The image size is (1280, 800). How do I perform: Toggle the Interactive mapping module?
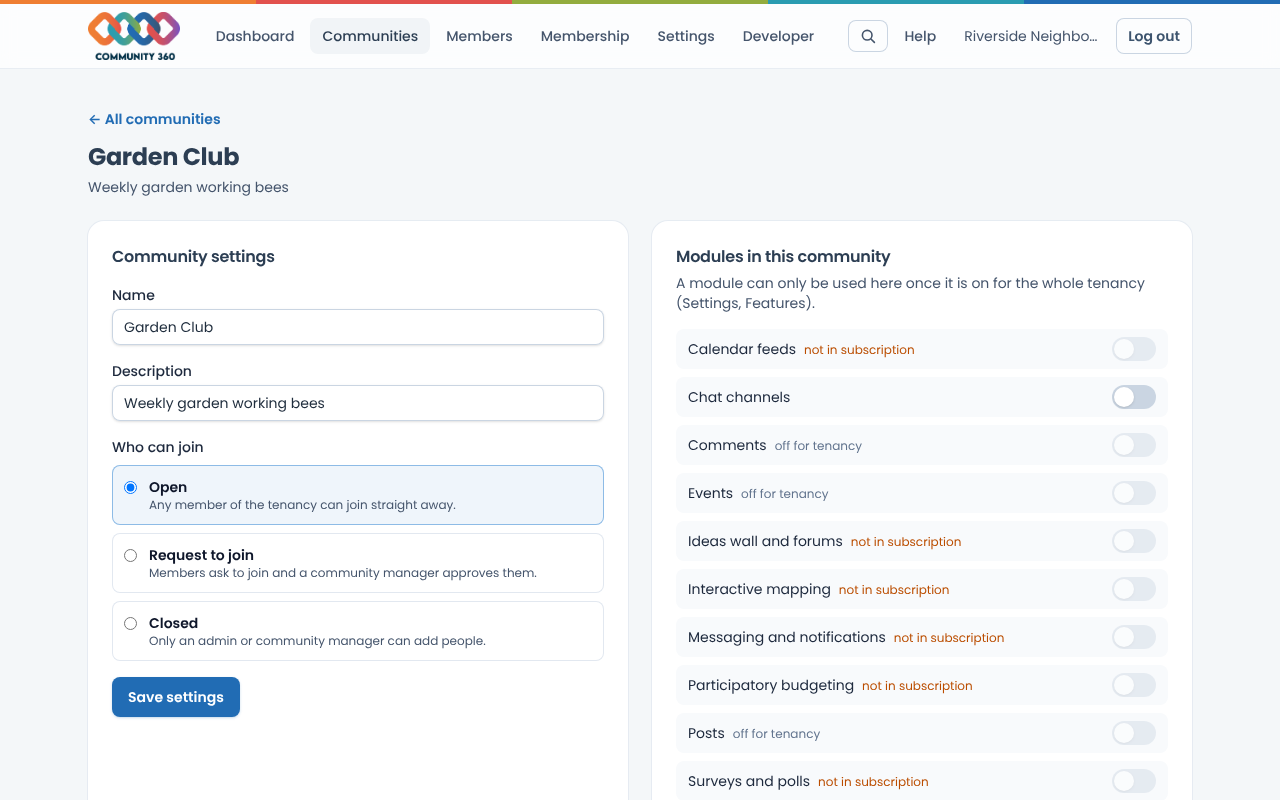point(1134,589)
